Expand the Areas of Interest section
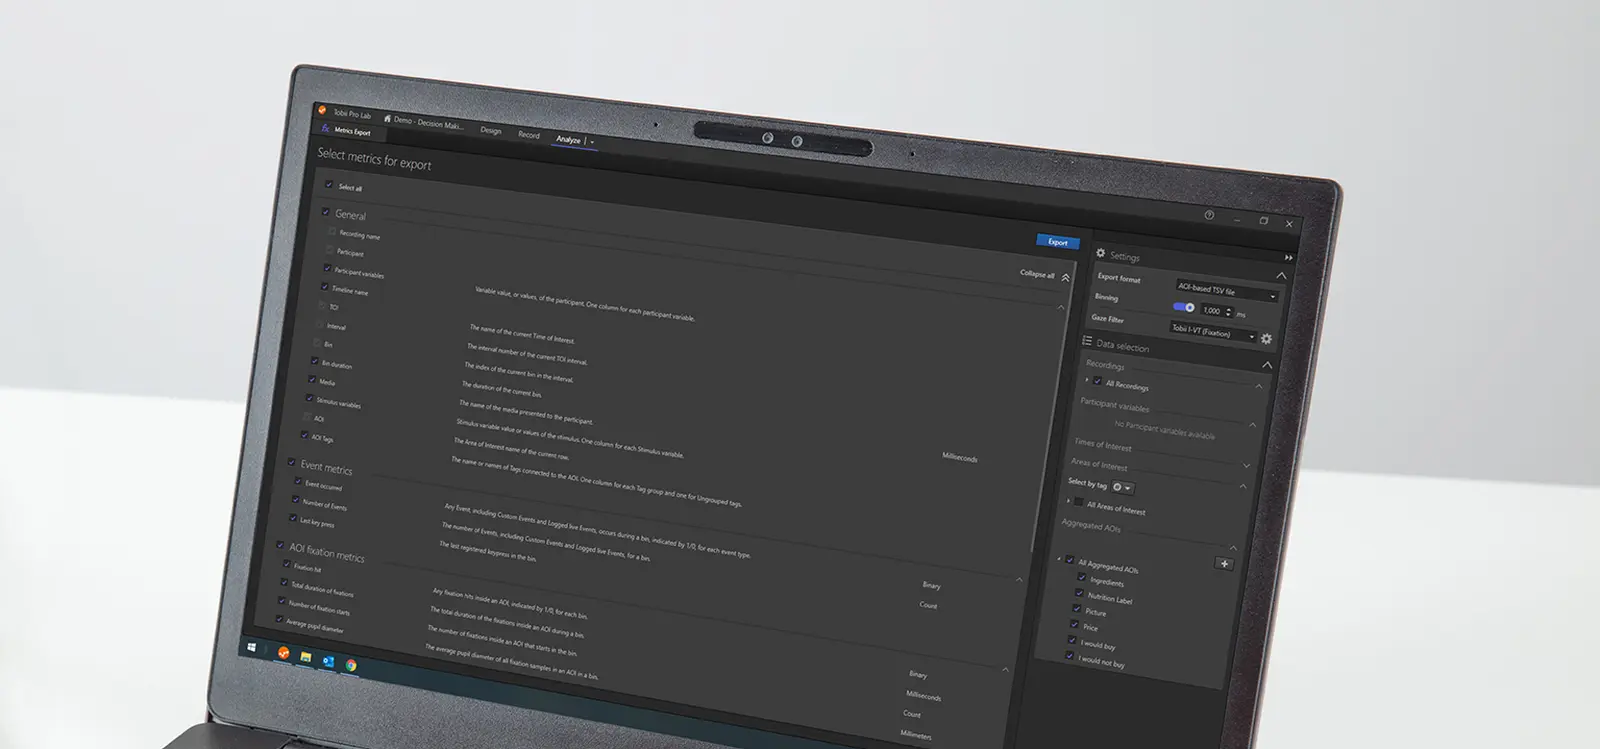Screen dimensions: 1600x749 click(1246, 466)
